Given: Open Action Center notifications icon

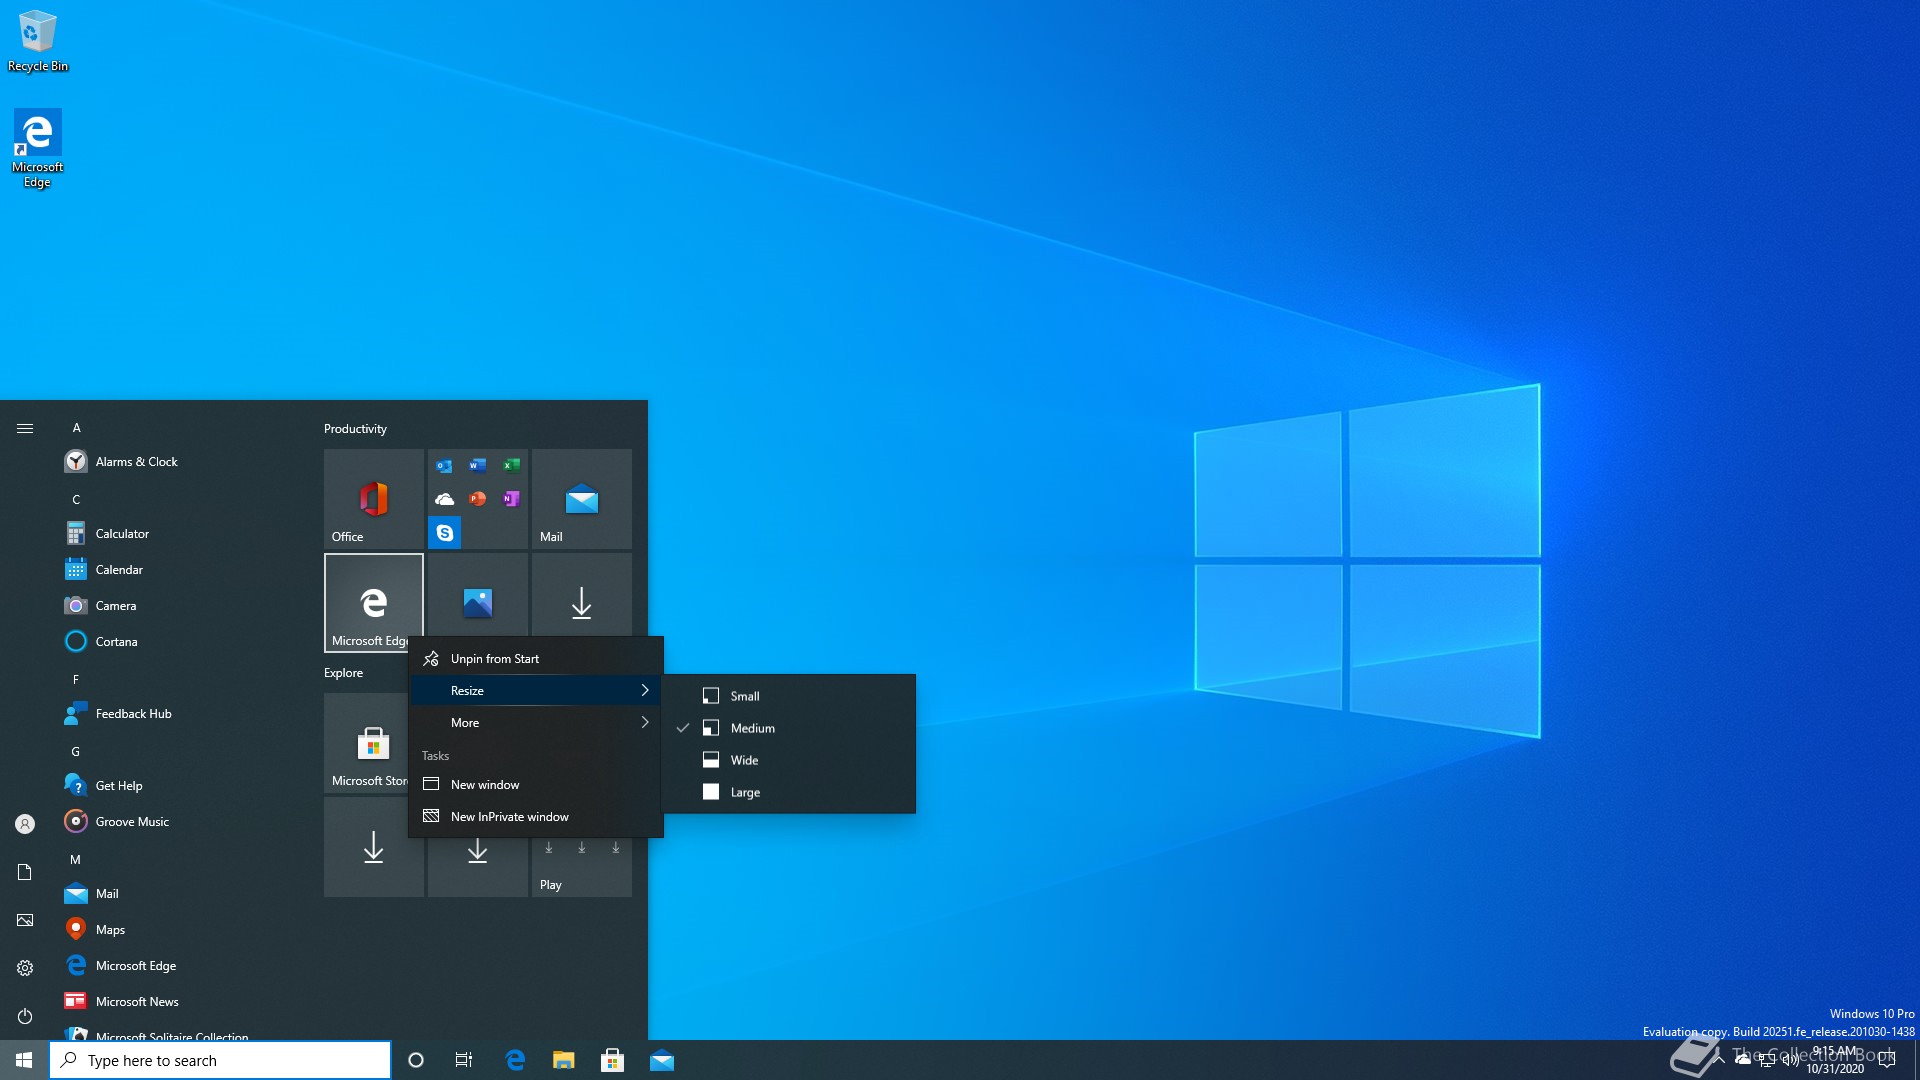Looking at the screenshot, I should [1887, 1060].
